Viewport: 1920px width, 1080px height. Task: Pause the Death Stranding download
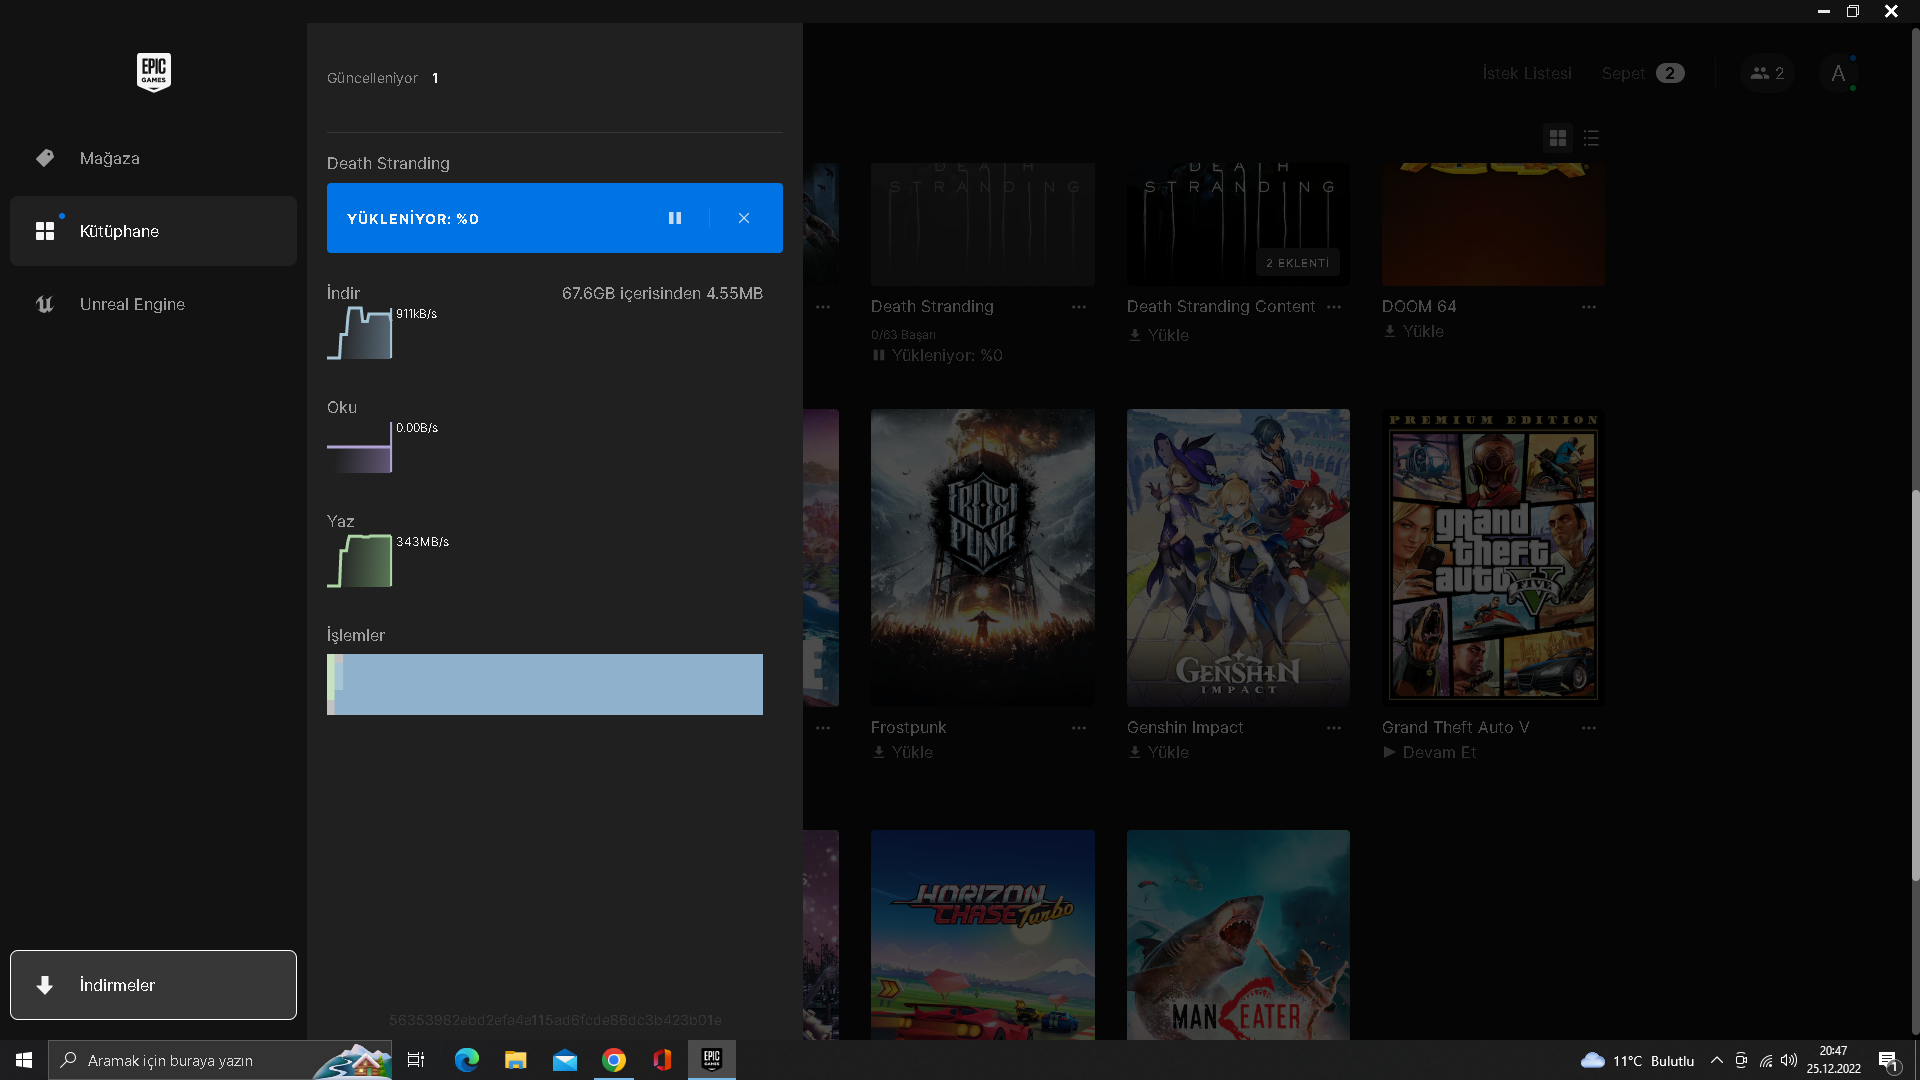click(x=675, y=218)
